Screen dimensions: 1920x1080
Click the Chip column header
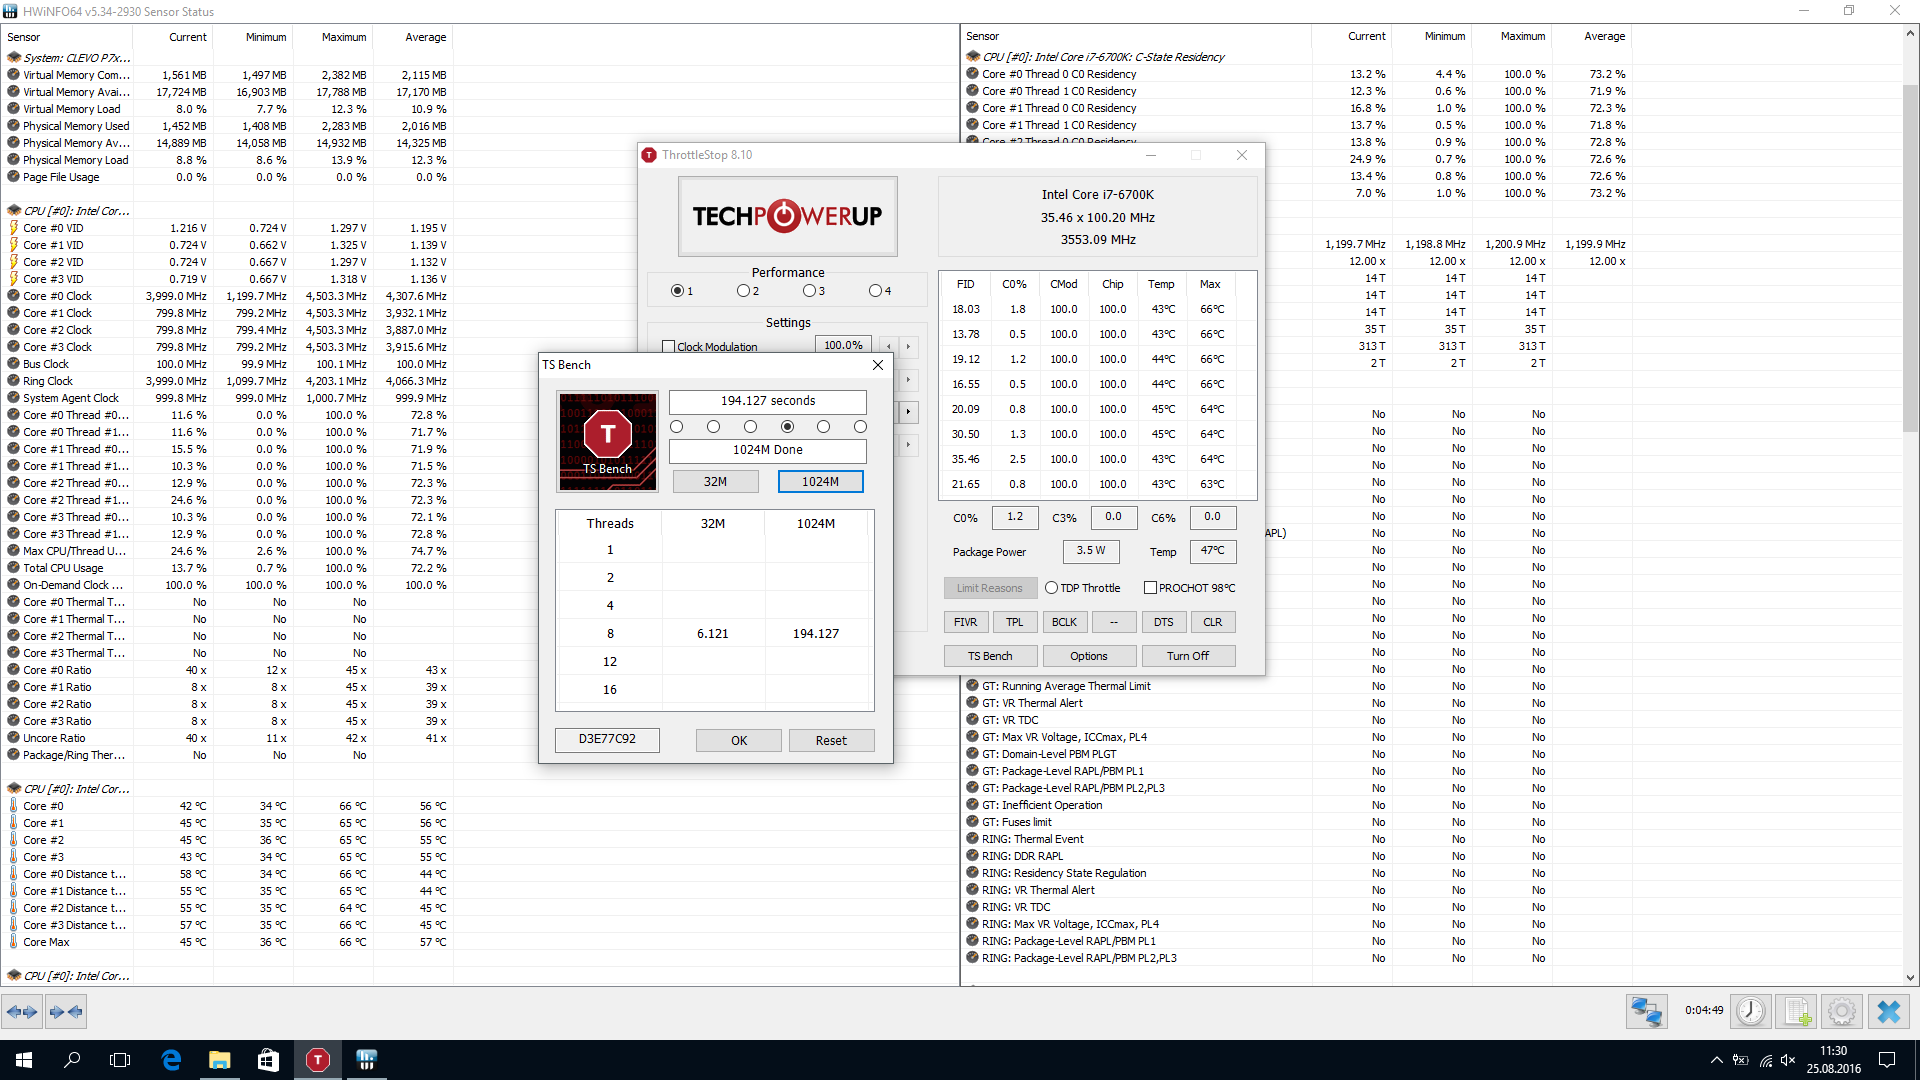coord(1113,284)
